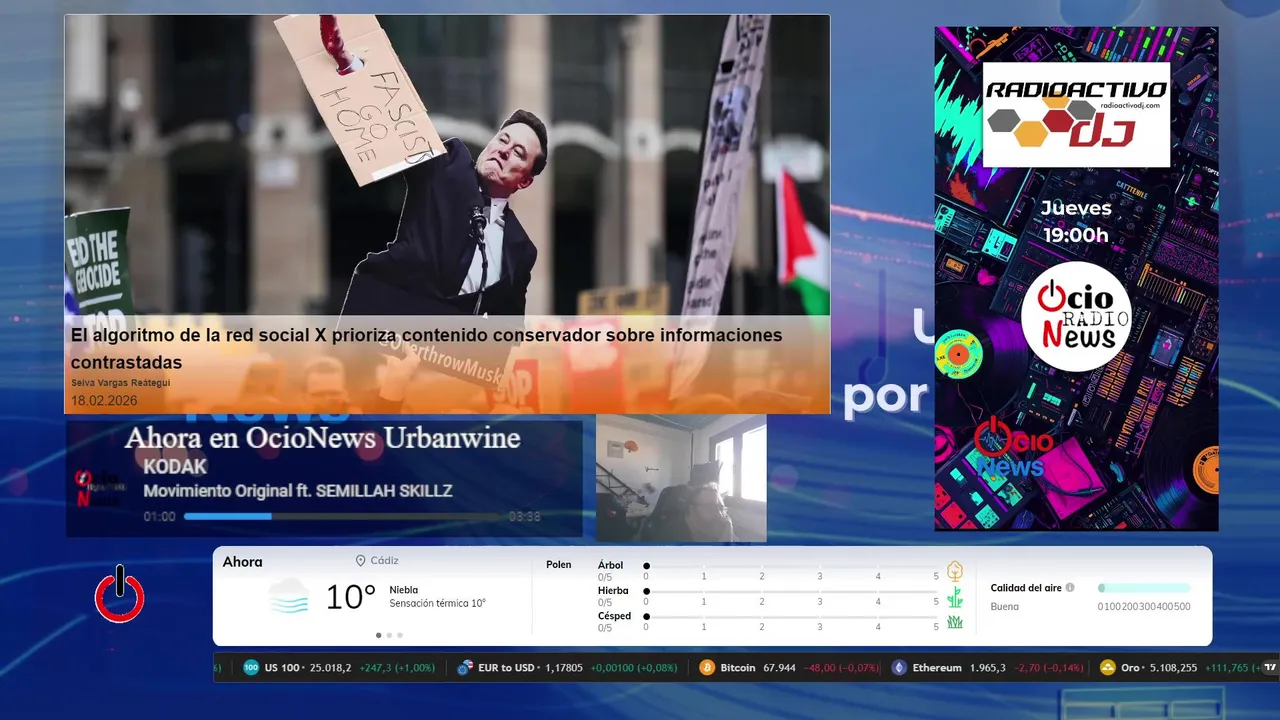The width and height of the screenshot is (1280, 720).
Task: Click the OcioNews logo in now playing
Action: click(100, 488)
